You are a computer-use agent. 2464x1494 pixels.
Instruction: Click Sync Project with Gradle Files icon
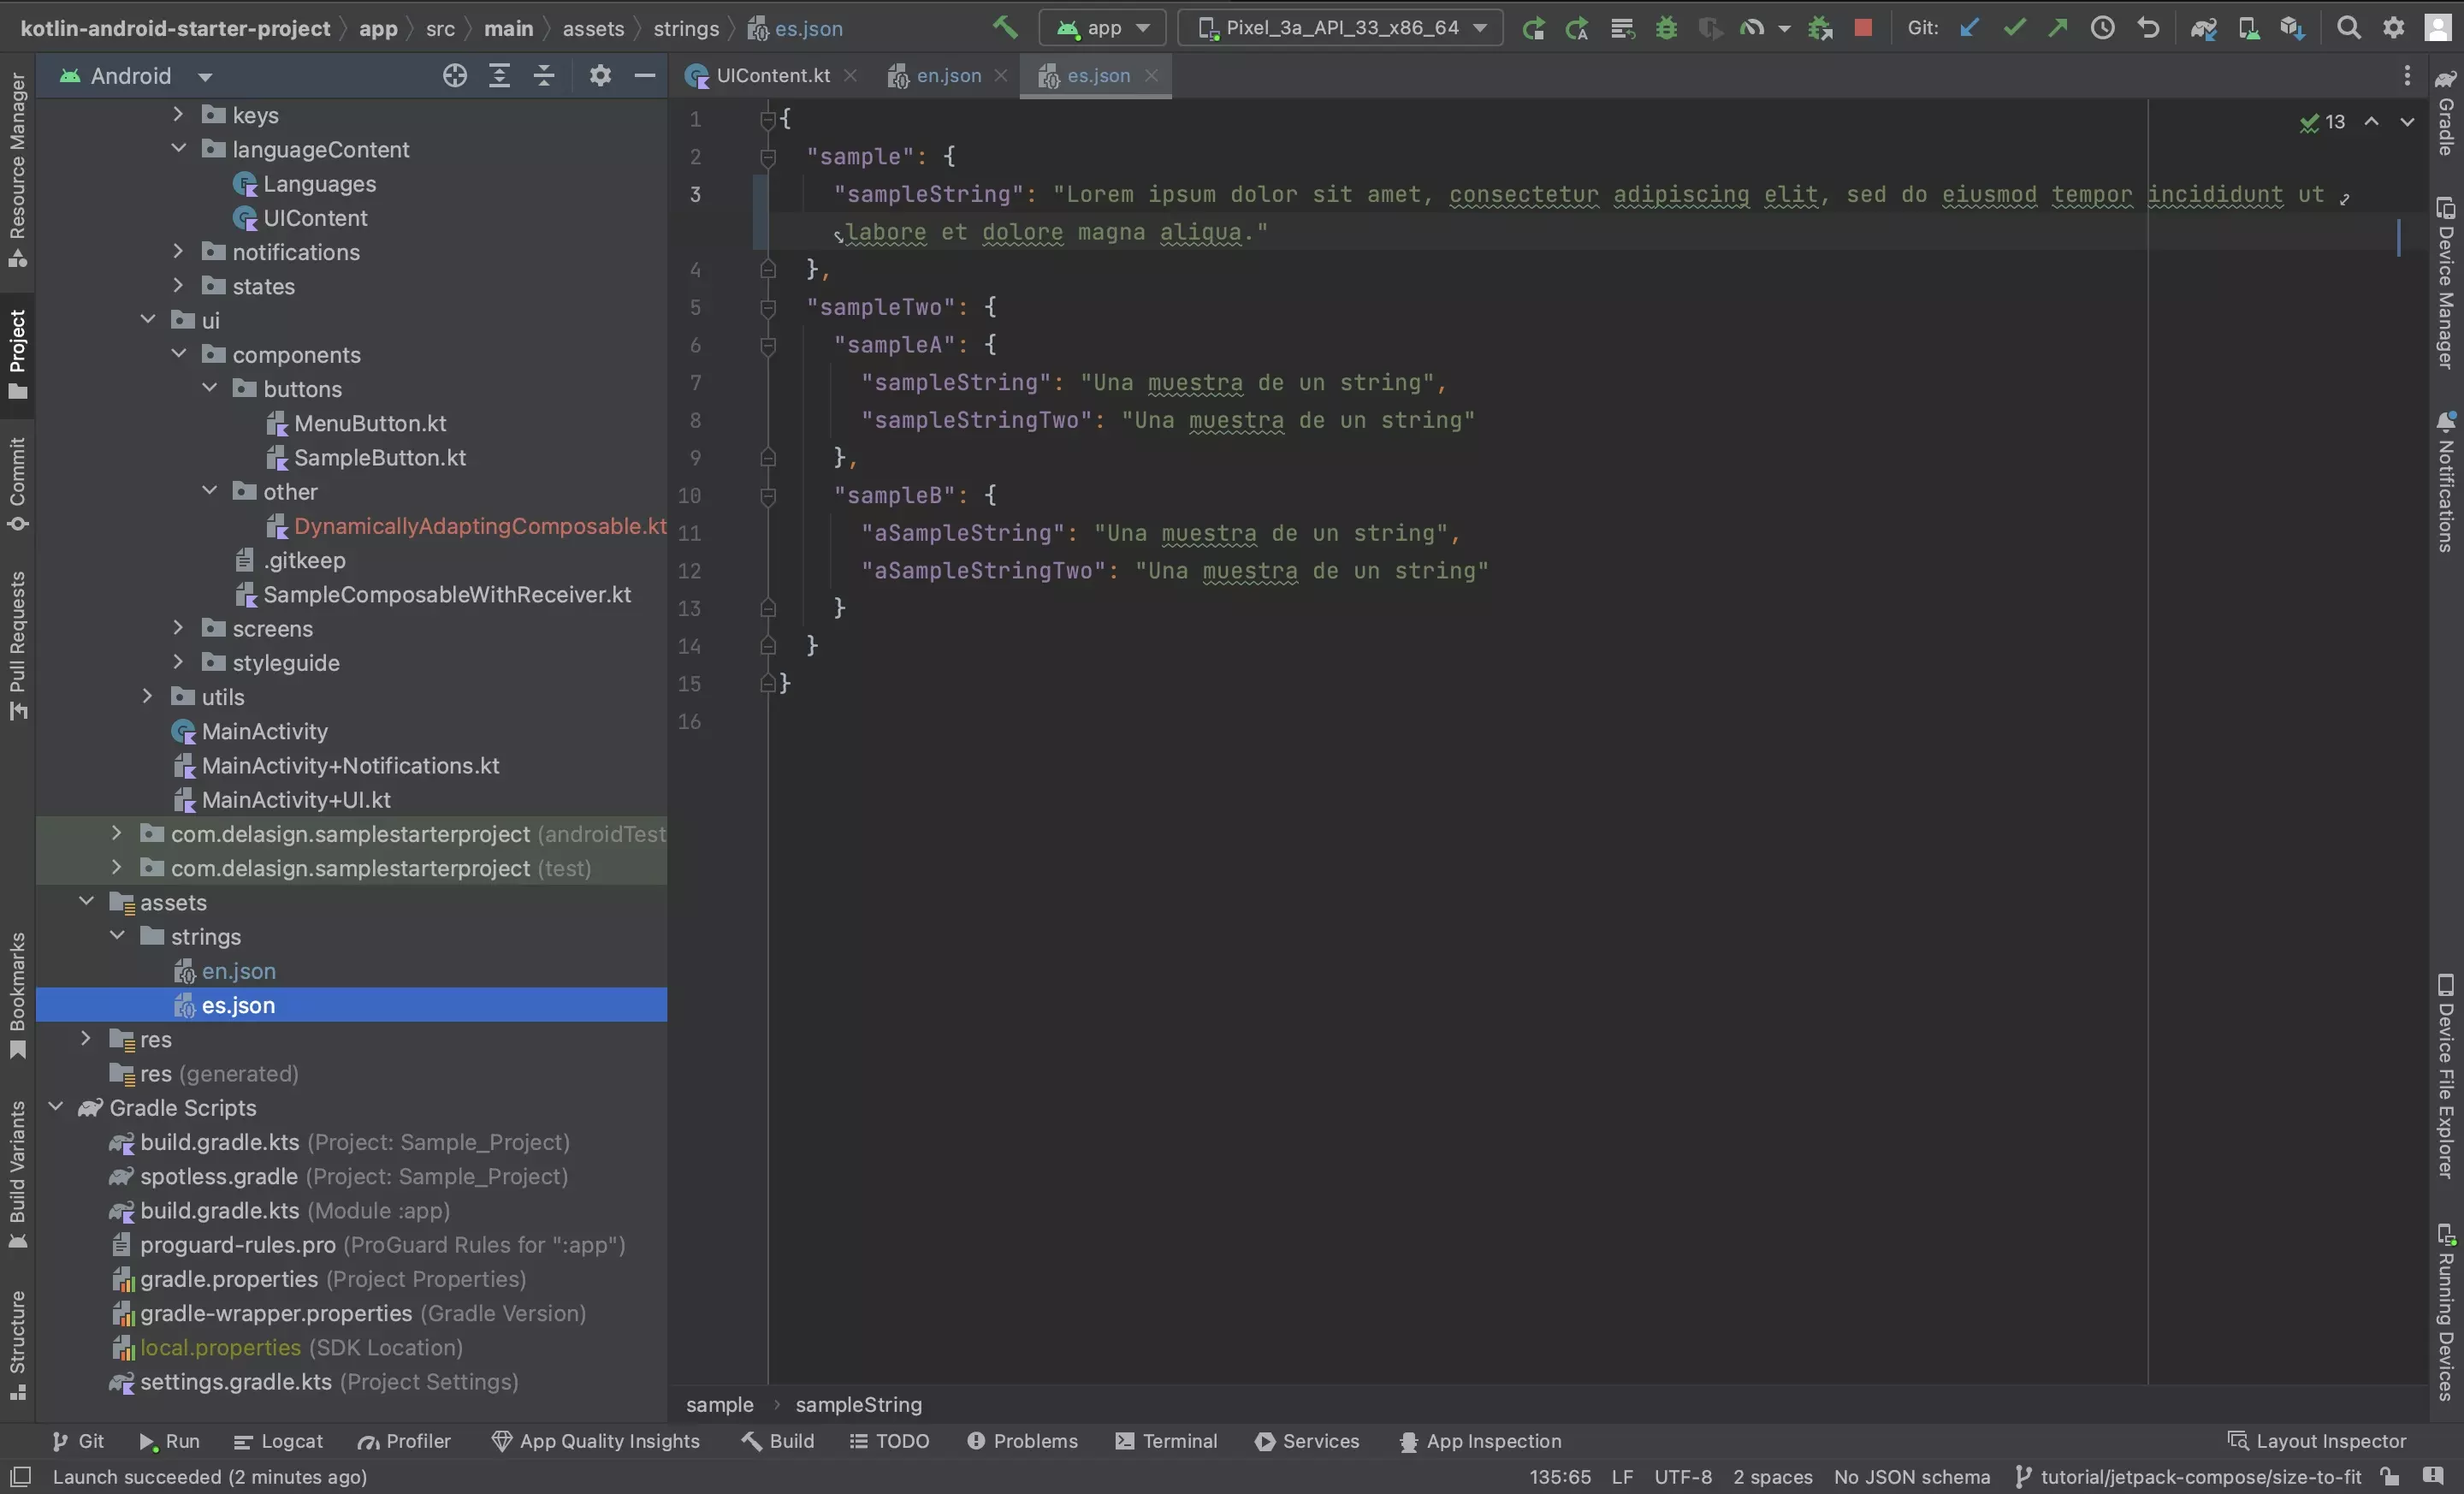click(x=2203, y=28)
